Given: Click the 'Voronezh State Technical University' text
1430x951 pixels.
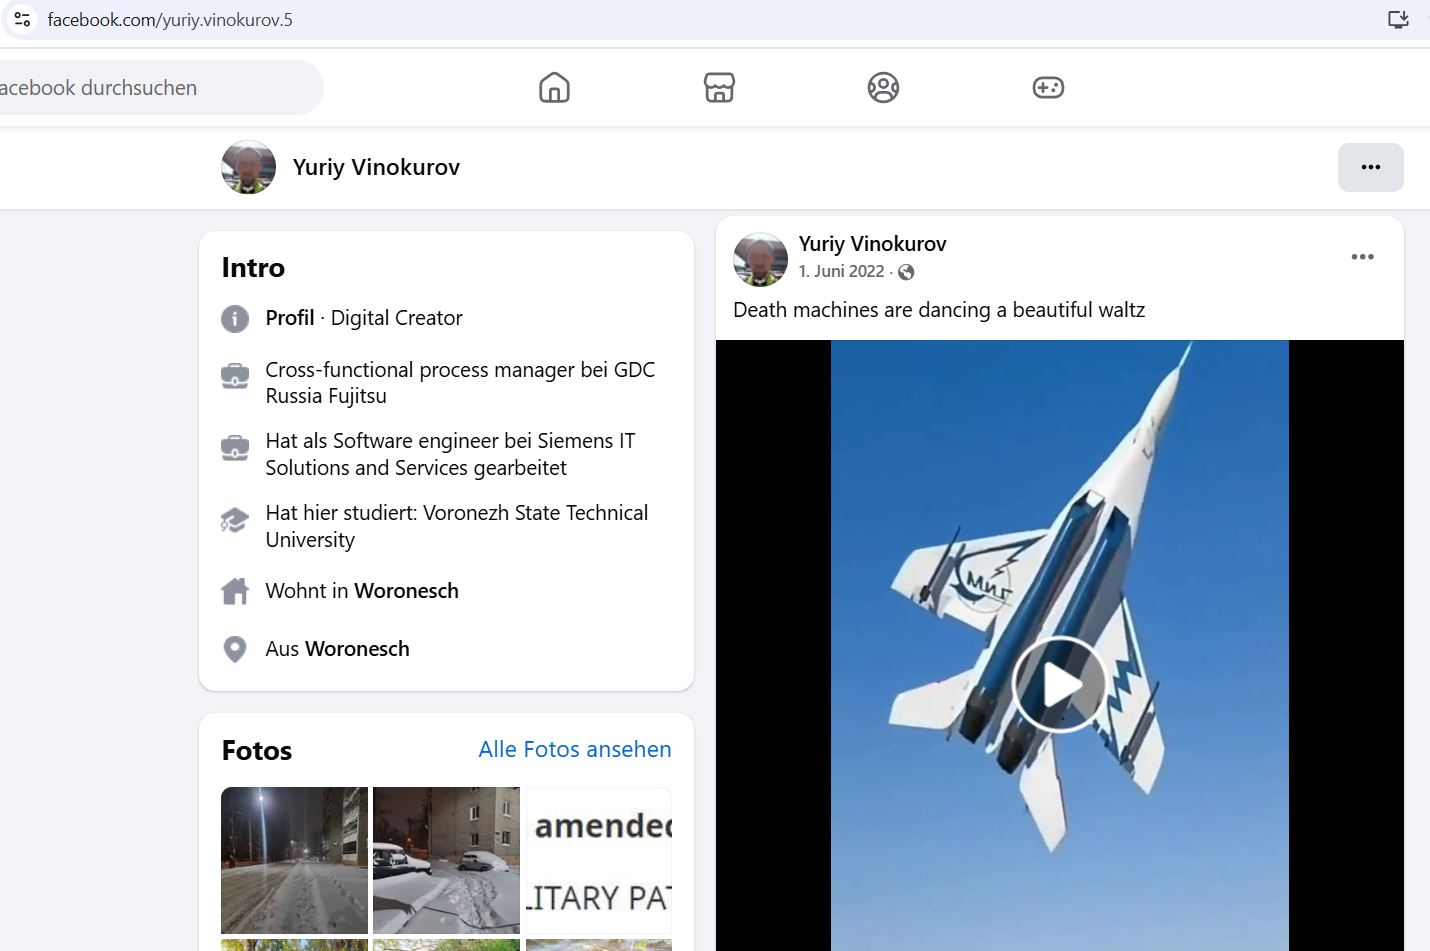Looking at the screenshot, I should tap(457, 526).
